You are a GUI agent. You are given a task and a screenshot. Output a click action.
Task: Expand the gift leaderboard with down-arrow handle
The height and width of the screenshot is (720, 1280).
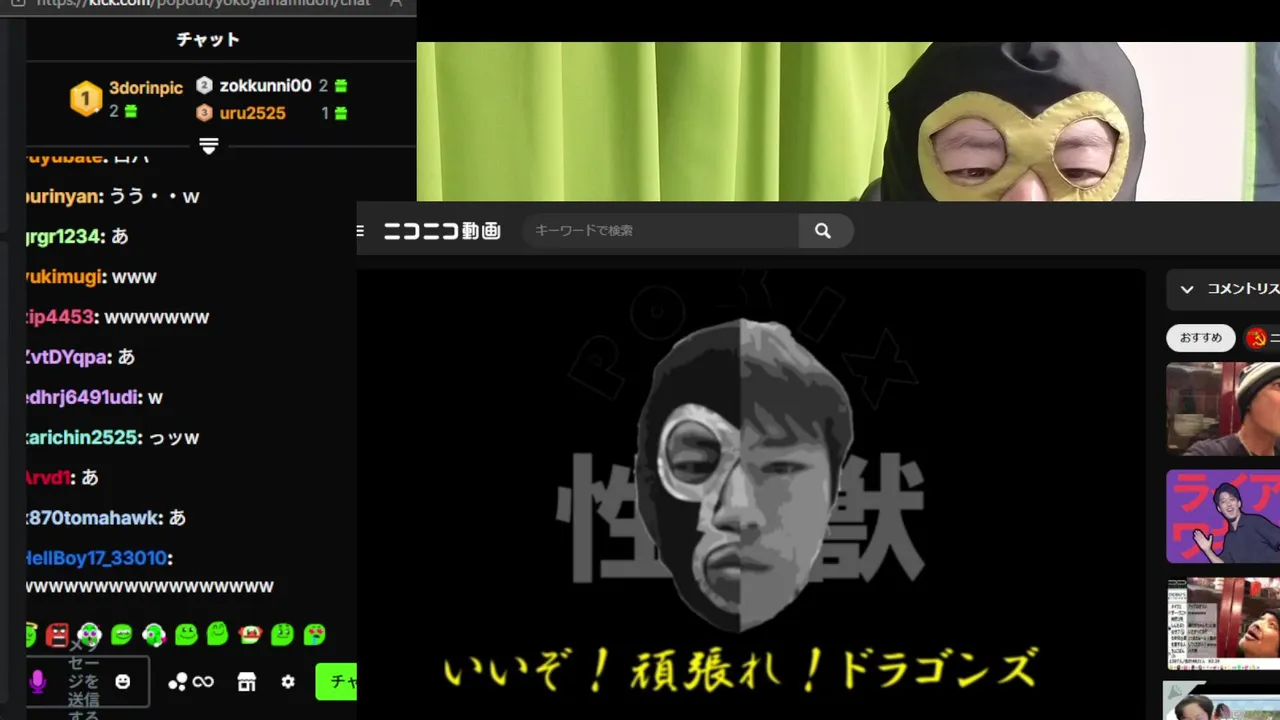point(209,146)
